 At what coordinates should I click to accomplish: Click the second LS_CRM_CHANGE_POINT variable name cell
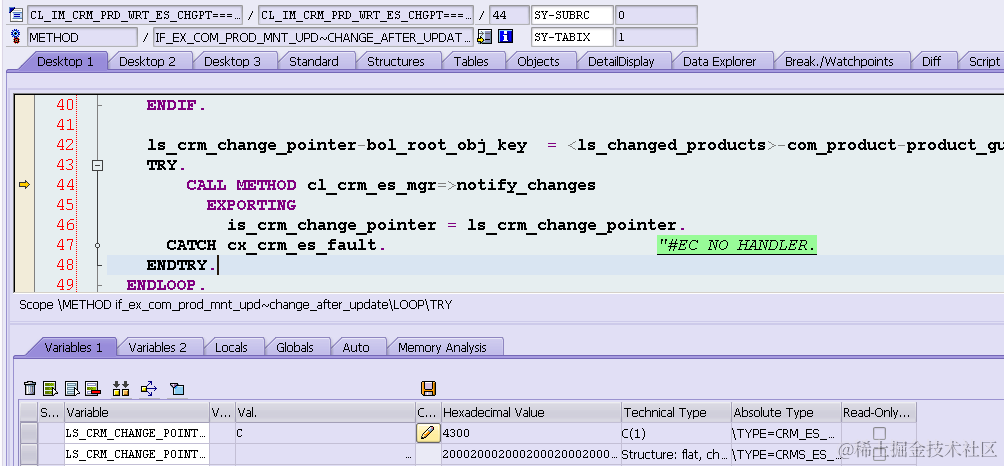(137, 454)
